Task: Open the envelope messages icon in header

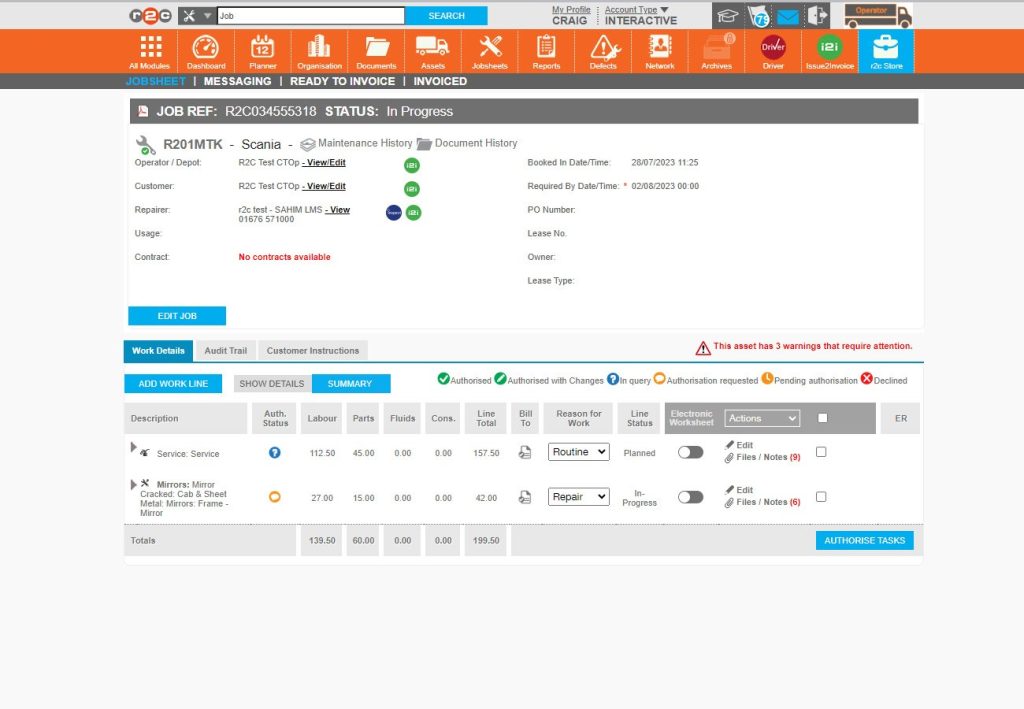Action: click(x=788, y=16)
